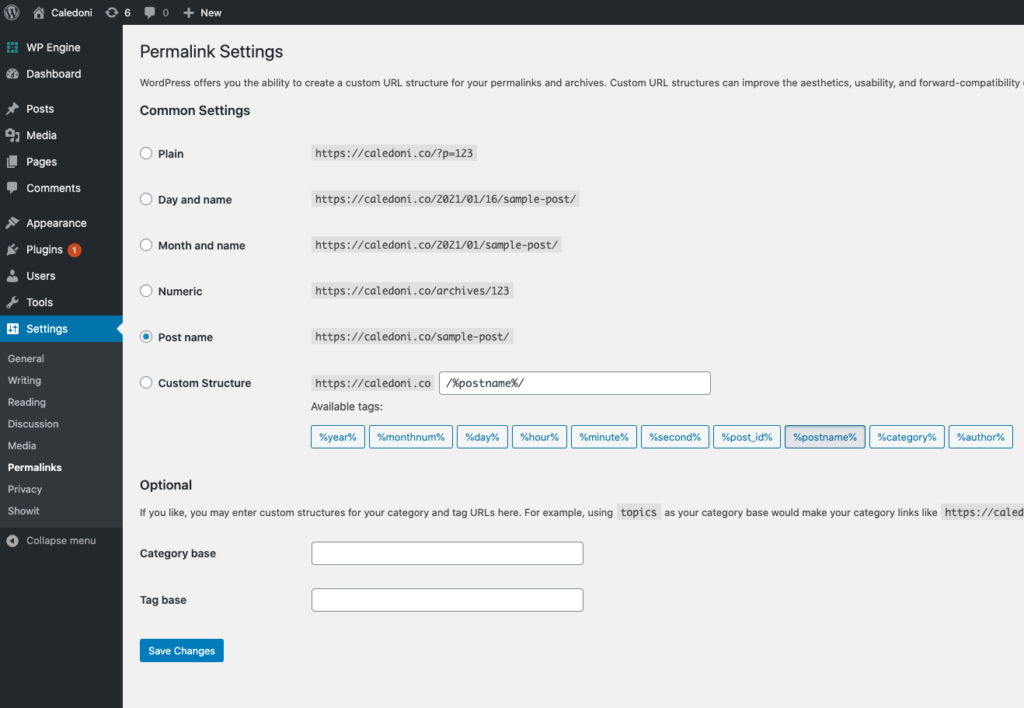Click inside the Category base field
This screenshot has height=708, width=1024.
(447, 553)
